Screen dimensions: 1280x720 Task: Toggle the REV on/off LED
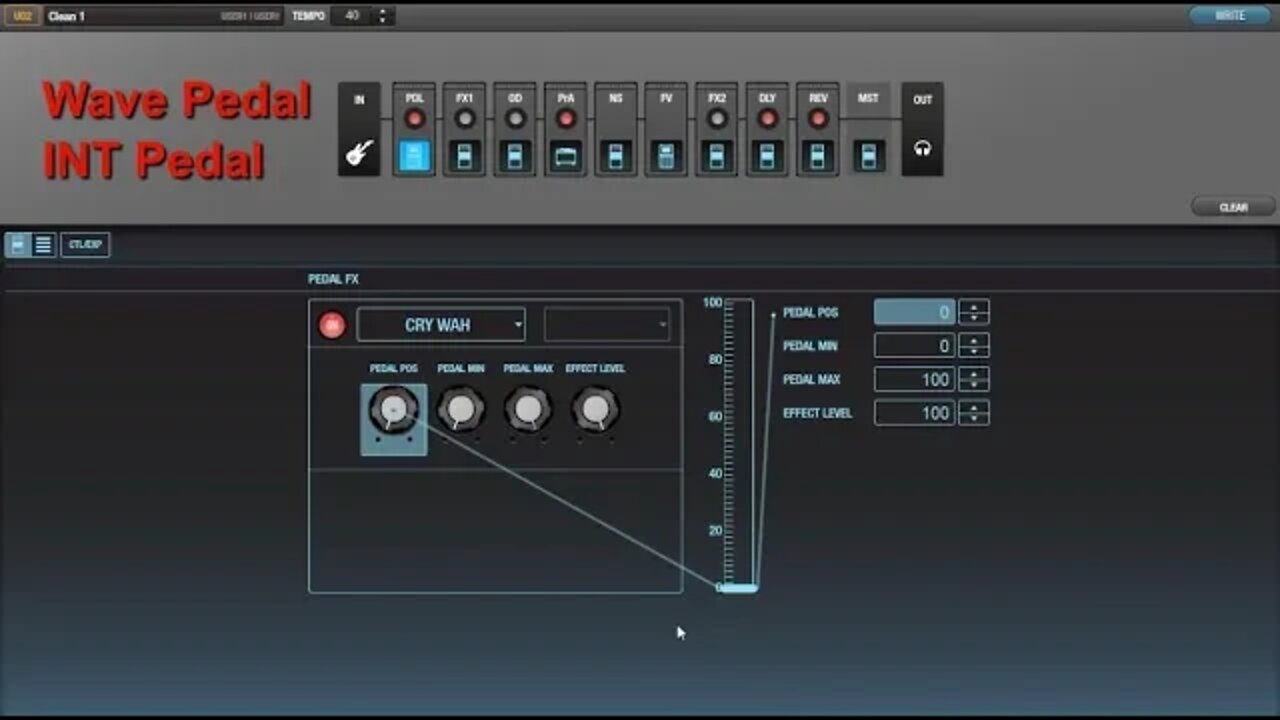click(x=818, y=119)
